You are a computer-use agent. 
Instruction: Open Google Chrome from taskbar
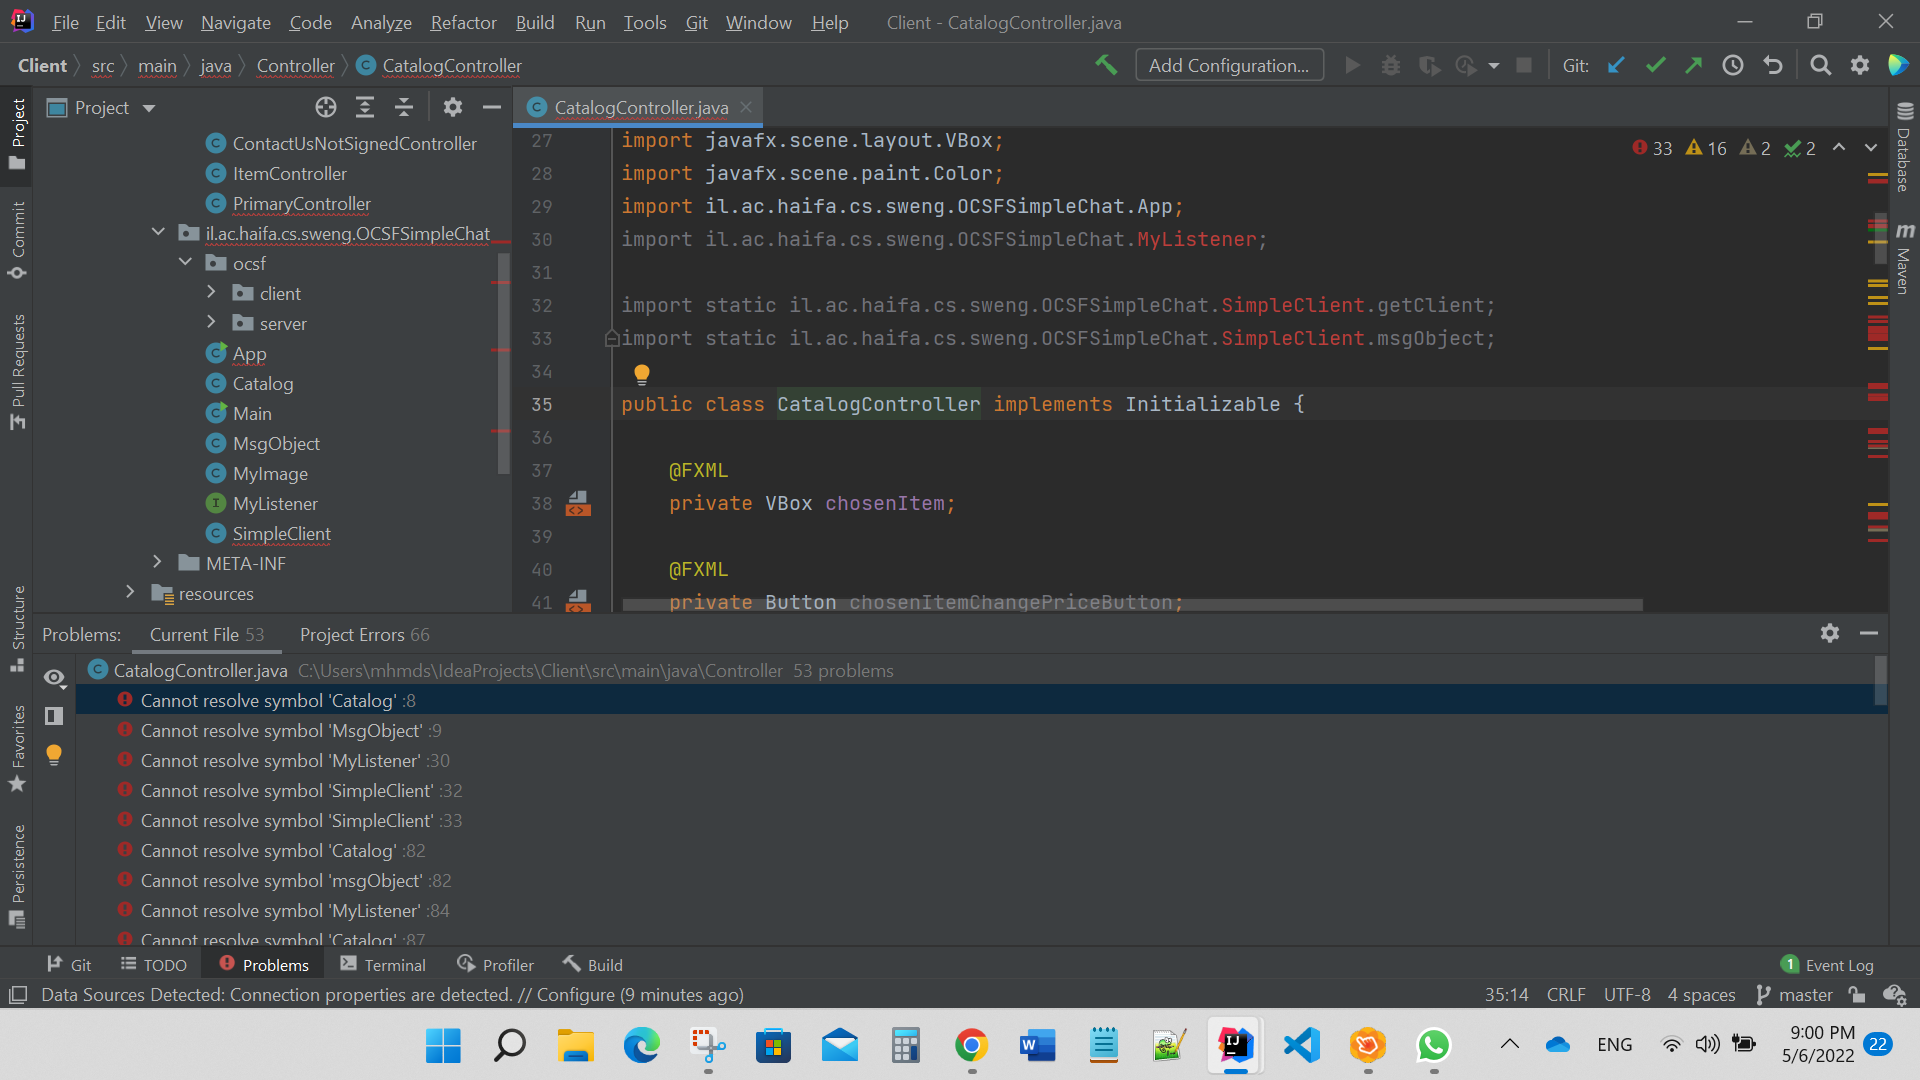[x=971, y=1045]
